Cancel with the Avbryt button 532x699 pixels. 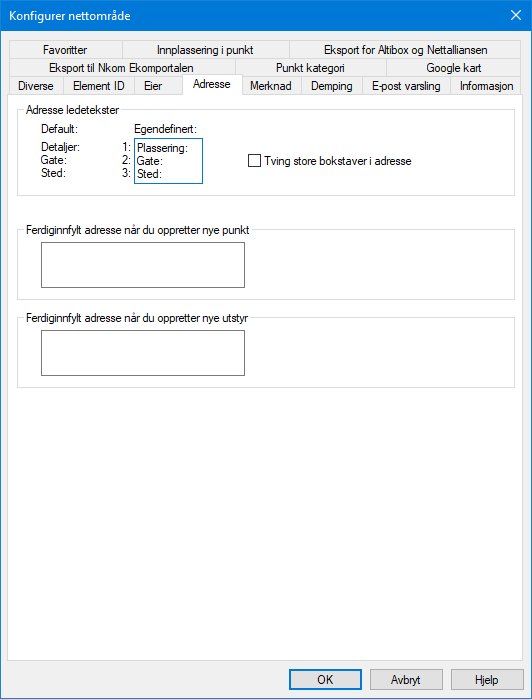(406, 680)
